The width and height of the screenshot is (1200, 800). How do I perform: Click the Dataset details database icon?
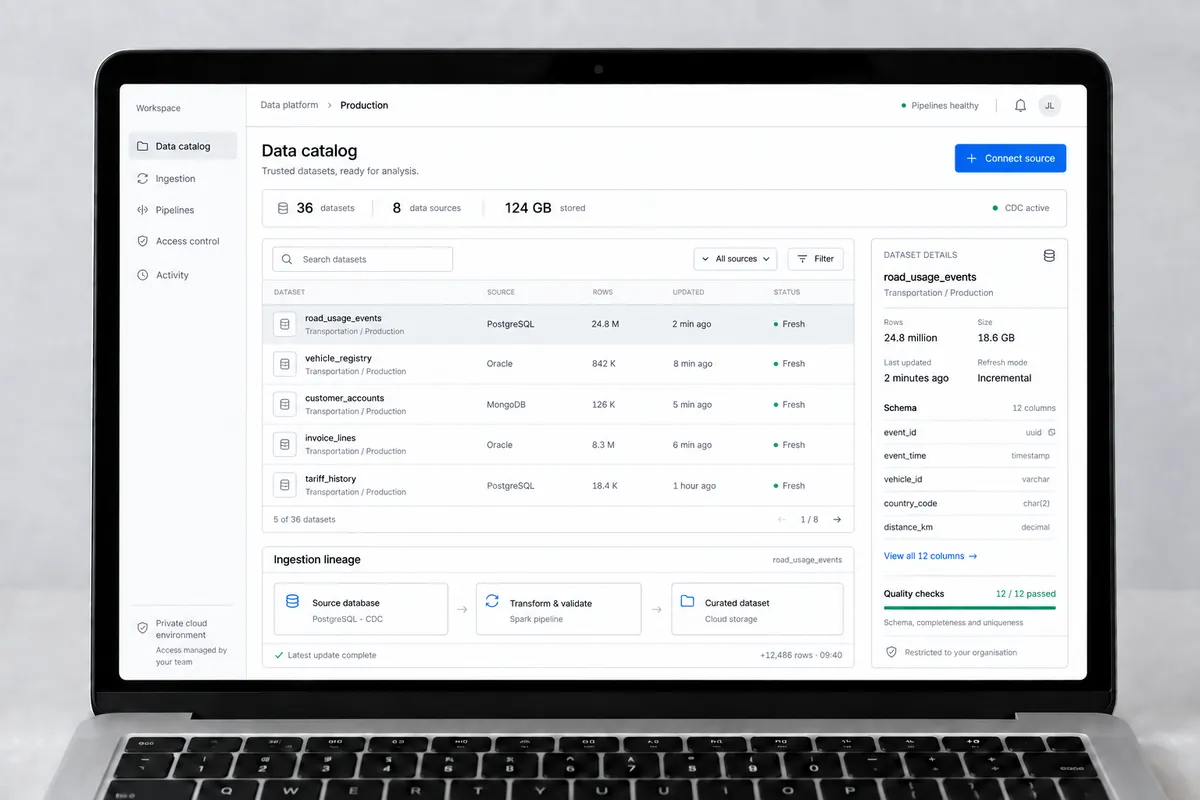tap(1049, 256)
